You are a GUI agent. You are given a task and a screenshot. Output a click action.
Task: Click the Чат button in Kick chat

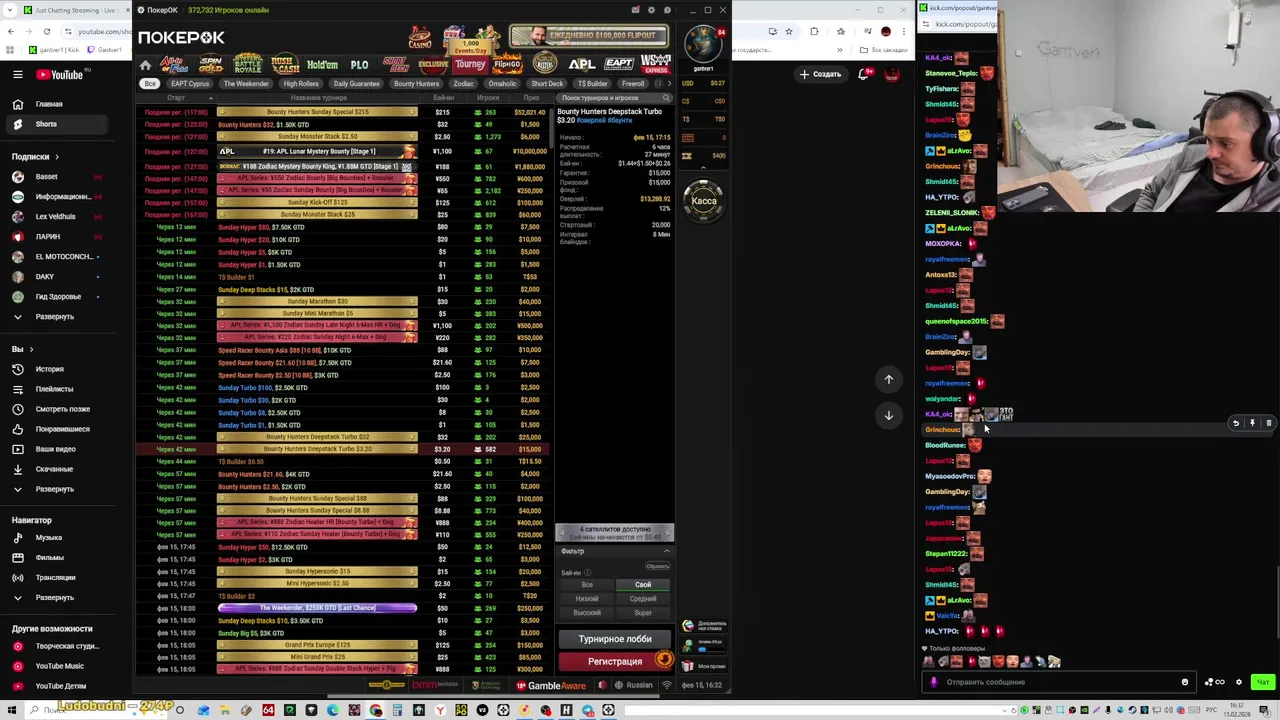tap(1262, 682)
